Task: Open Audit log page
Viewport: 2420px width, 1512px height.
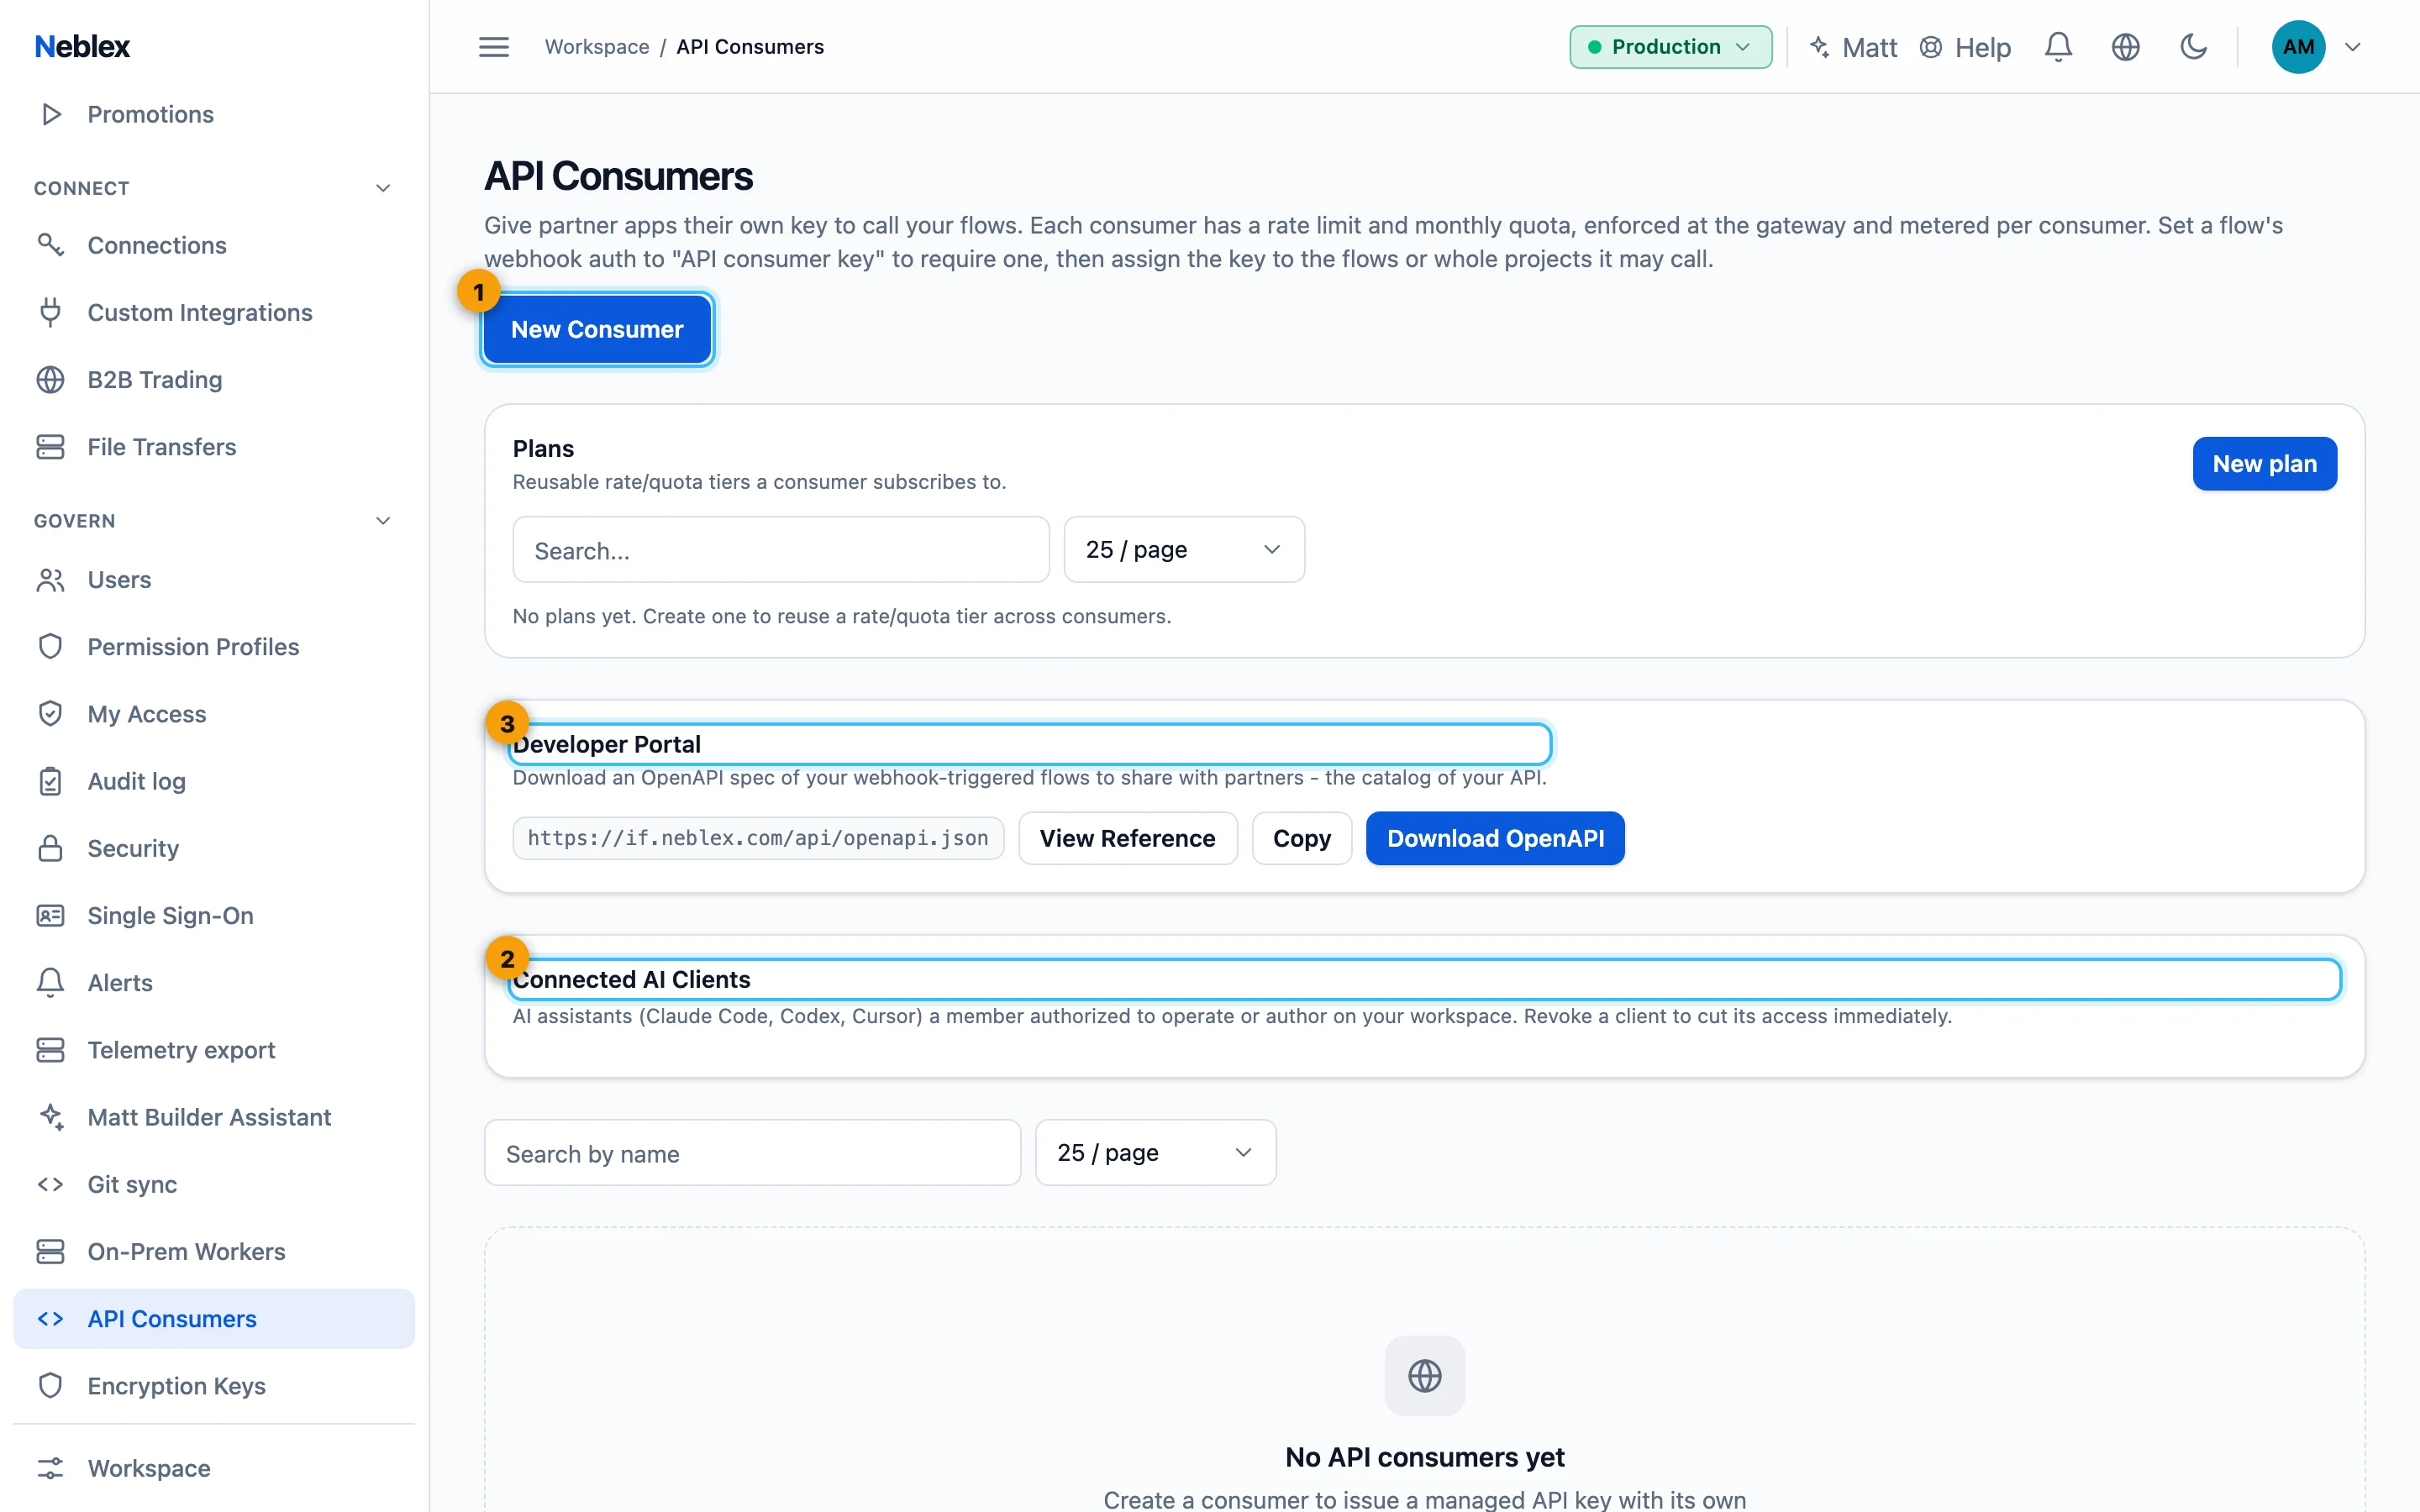Action: [x=214, y=781]
